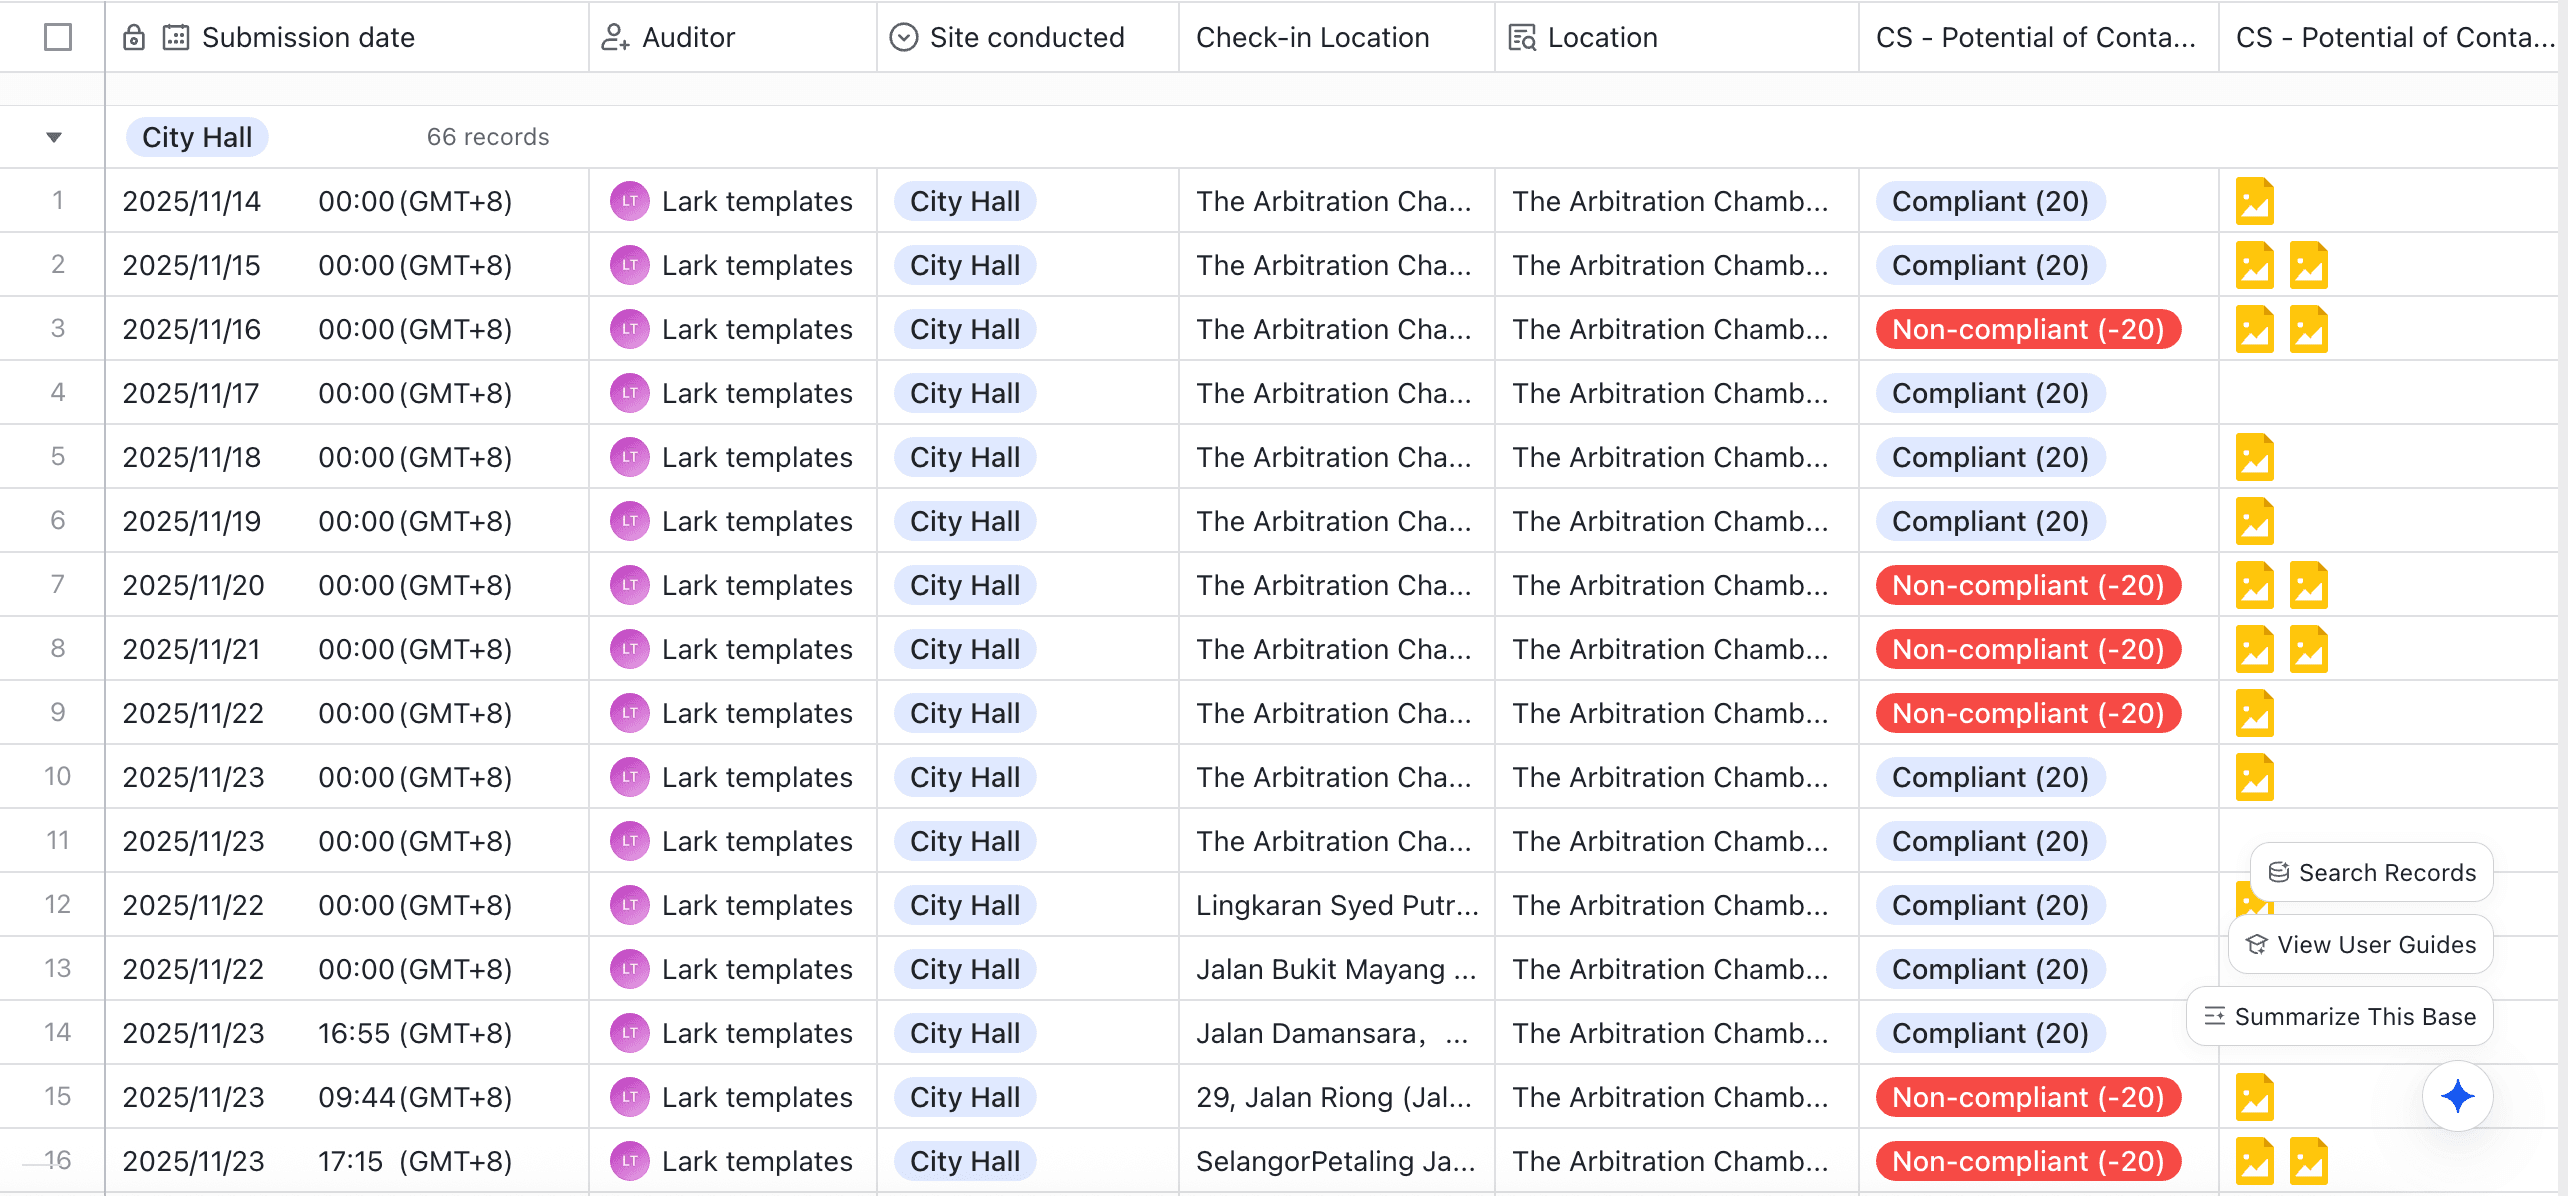This screenshot has height=1196, width=2568.
Task: Open the blue sparkle AI assistant button
Action: pyautogui.click(x=2457, y=1096)
